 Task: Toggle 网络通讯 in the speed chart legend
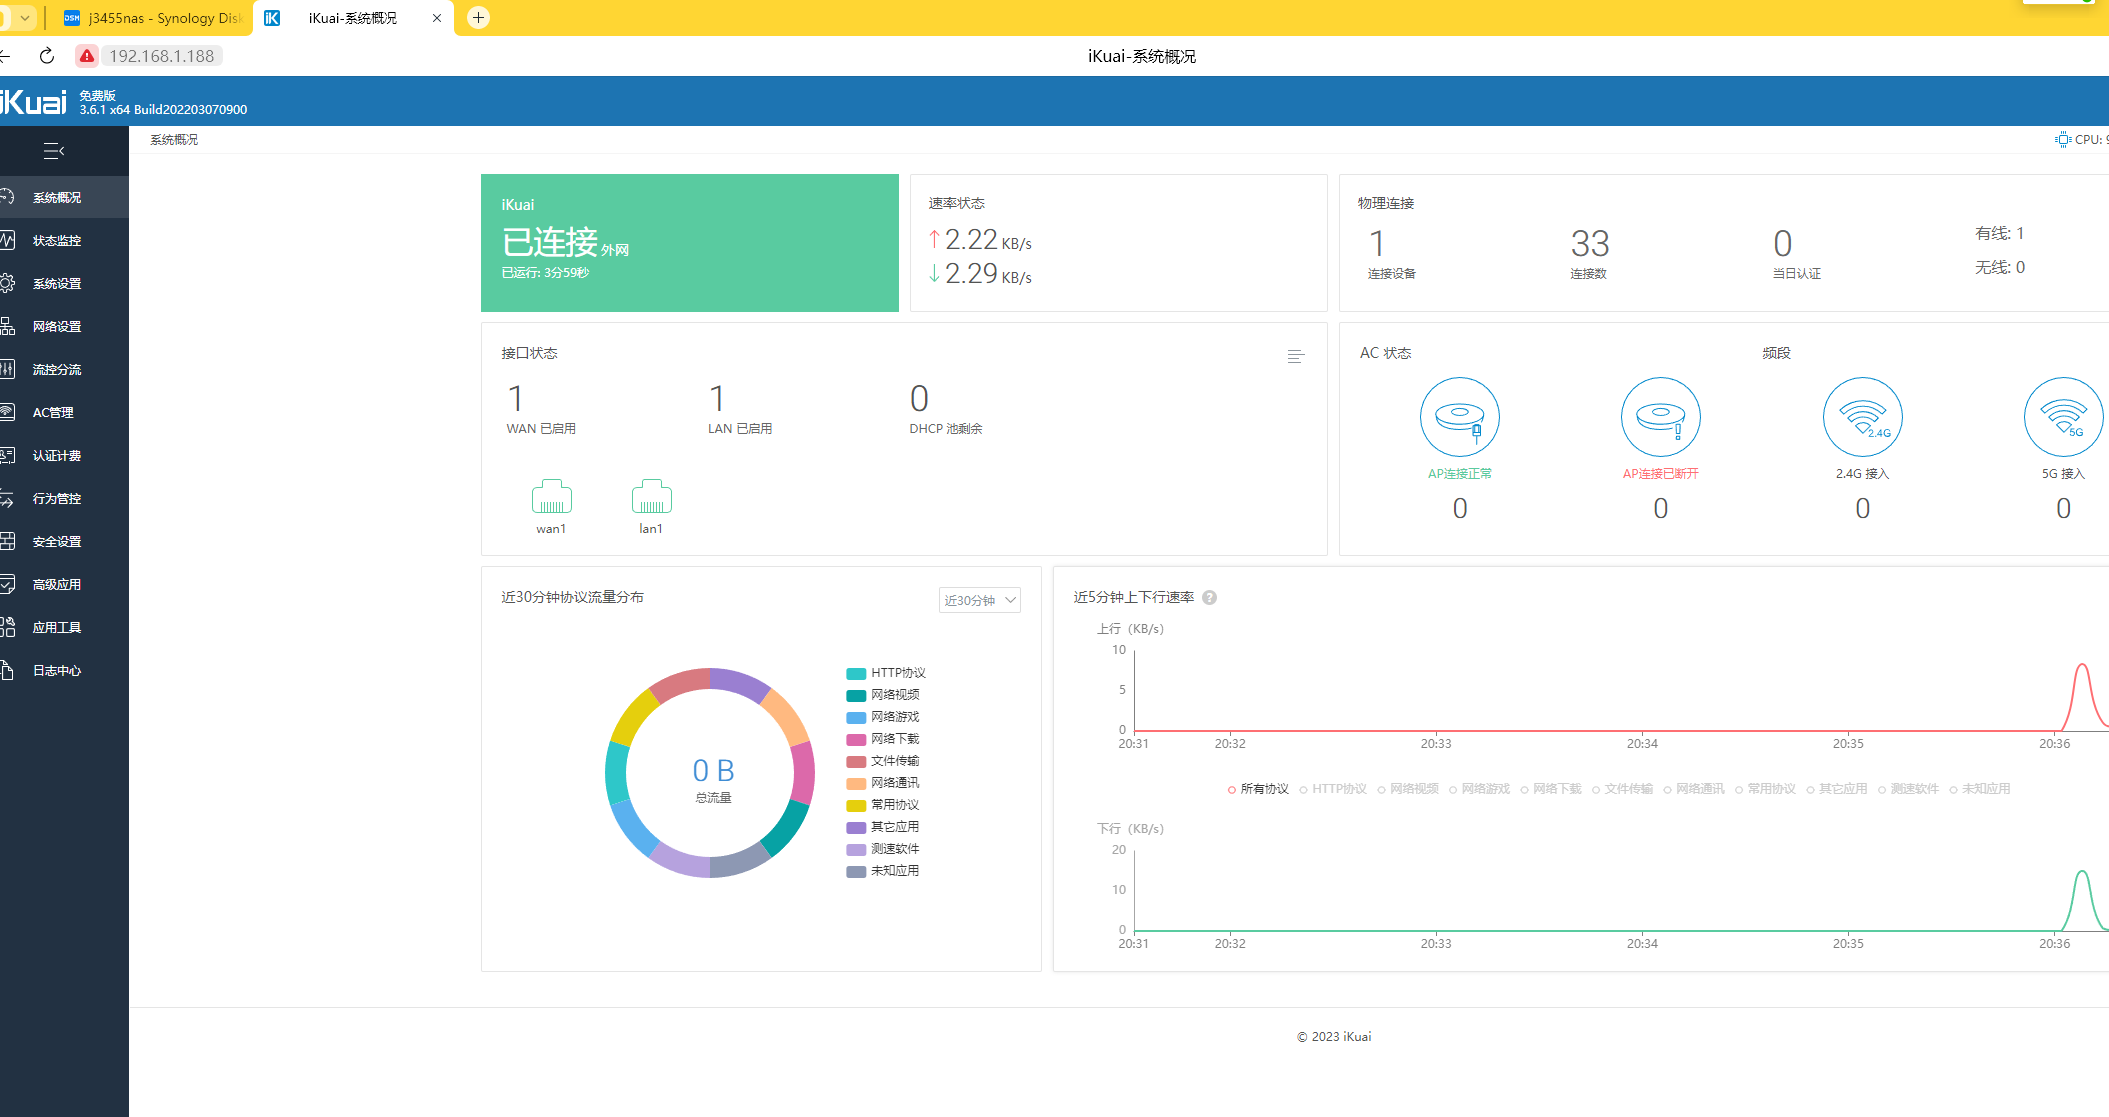[1694, 789]
